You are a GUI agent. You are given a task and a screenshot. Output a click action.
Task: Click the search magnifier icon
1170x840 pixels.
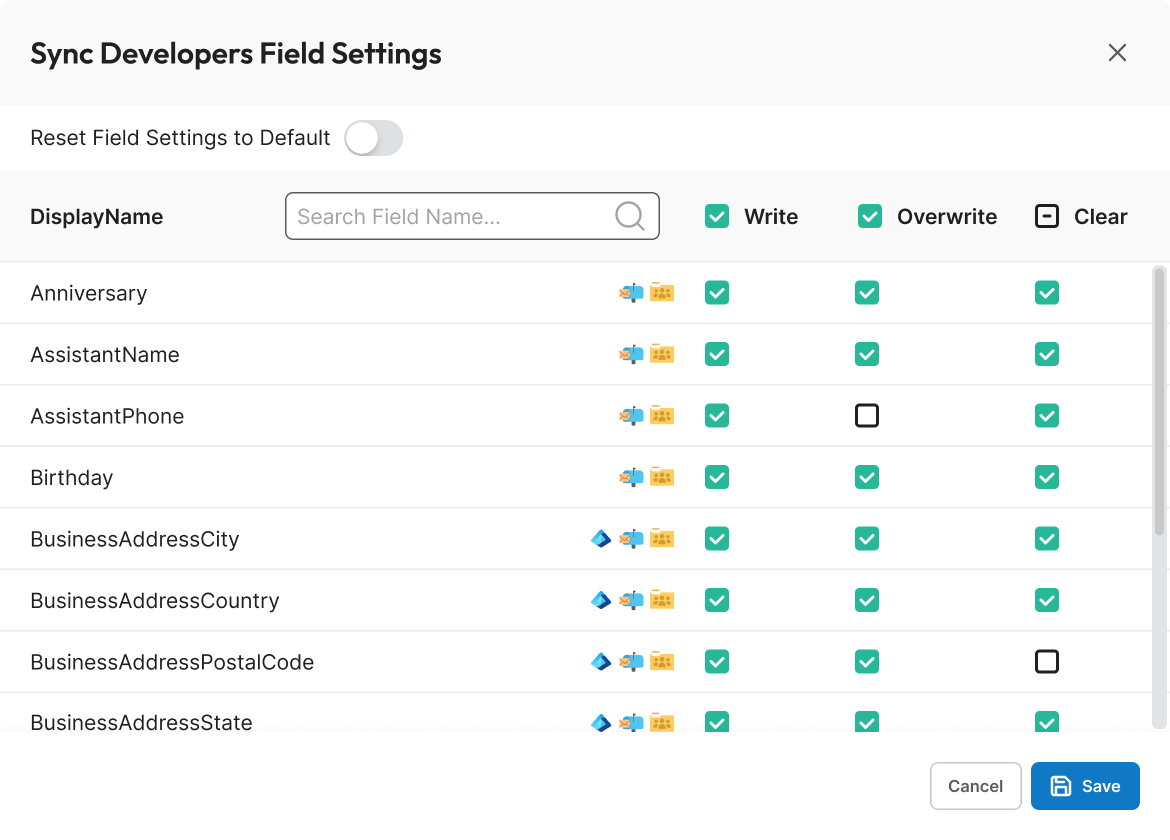click(x=630, y=216)
